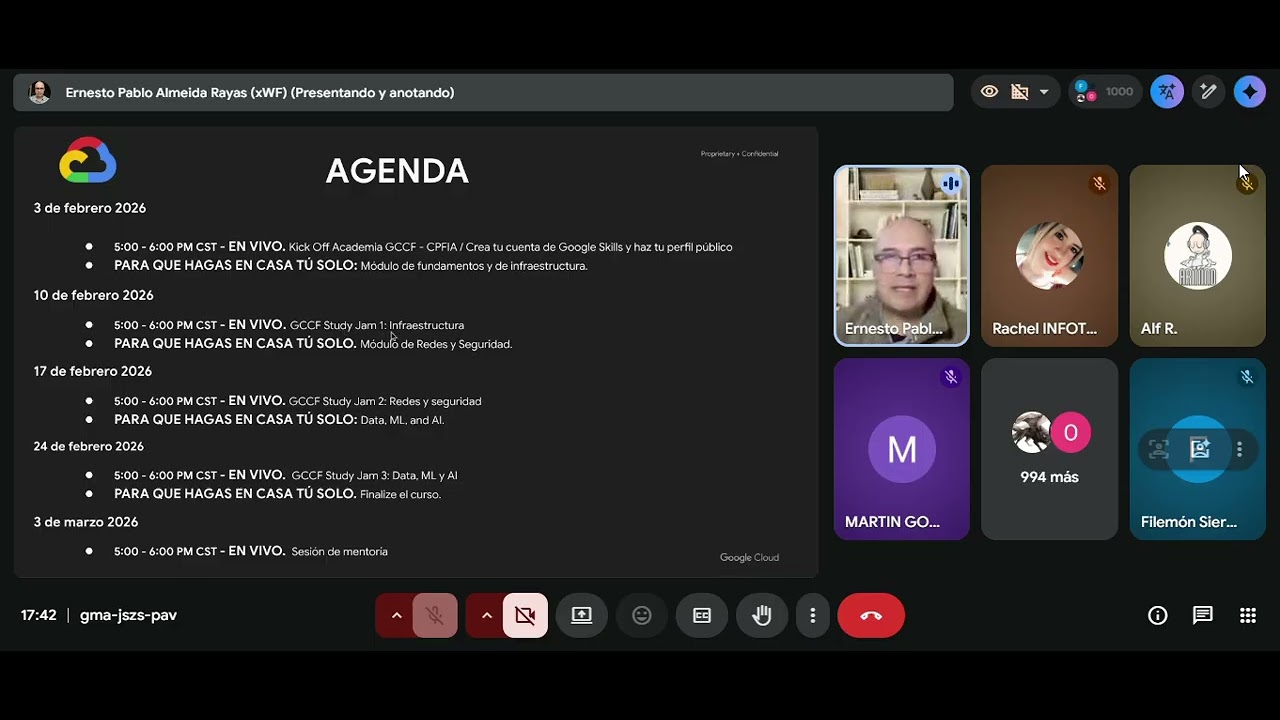
Task: Open the 994 más participants tile
Action: click(x=1049, y=449)
